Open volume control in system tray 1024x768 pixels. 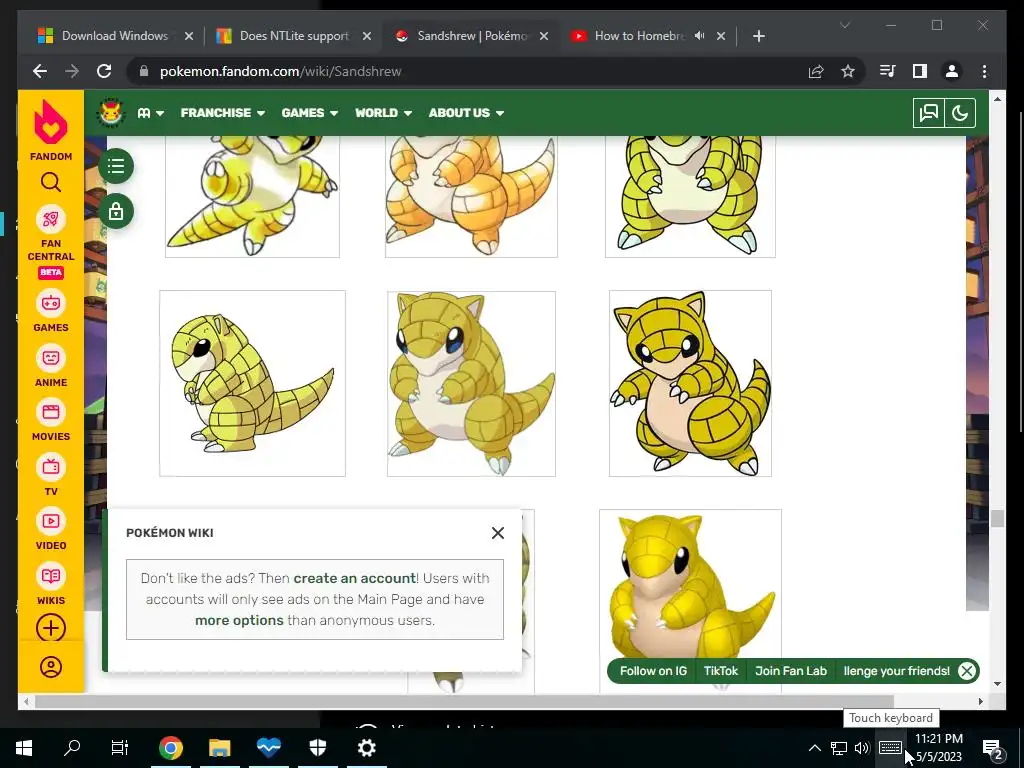point(861,748)
